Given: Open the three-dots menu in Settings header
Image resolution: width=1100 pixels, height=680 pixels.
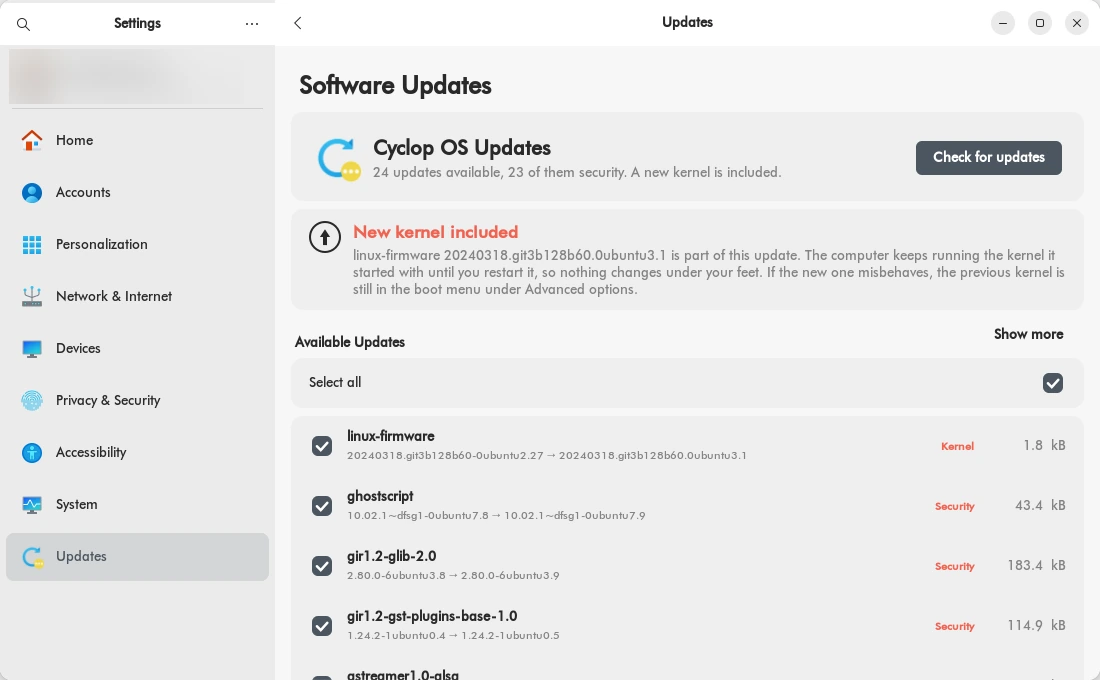Looking at the screenshot, I should coord(252,24).
